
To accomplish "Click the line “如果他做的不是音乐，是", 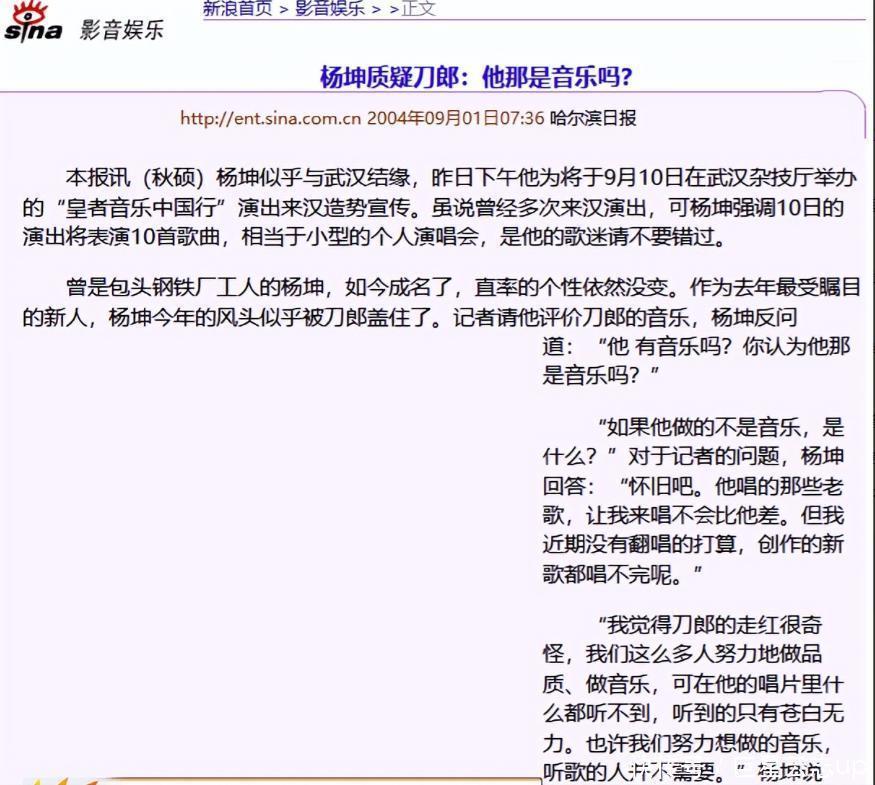I will tap(720, 427).
